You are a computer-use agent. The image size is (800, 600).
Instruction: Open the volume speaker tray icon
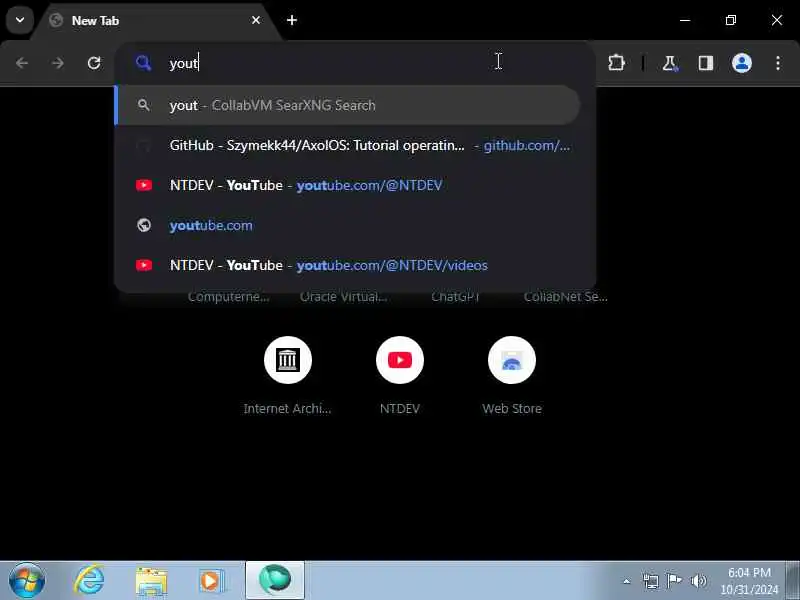(x=698, y=581)
